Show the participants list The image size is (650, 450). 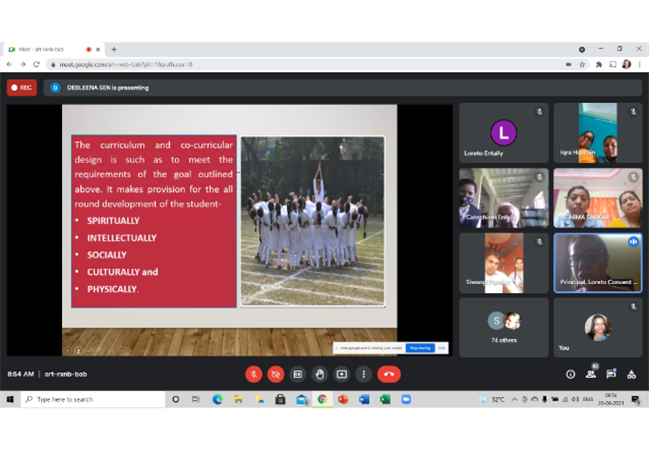(x=591, y=374)
